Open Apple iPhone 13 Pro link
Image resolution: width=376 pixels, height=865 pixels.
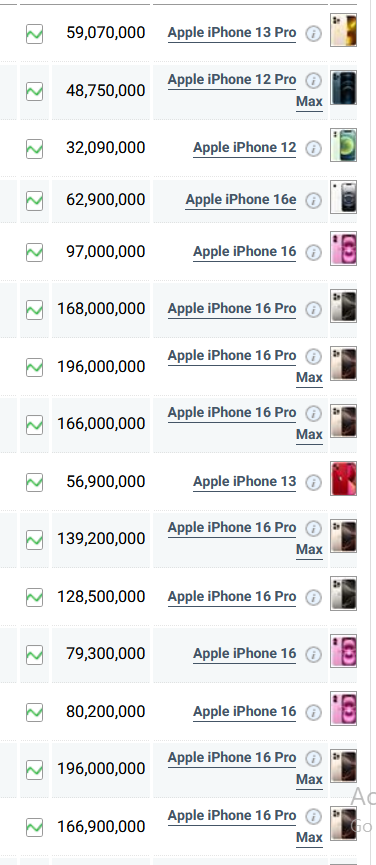point(232,33)
